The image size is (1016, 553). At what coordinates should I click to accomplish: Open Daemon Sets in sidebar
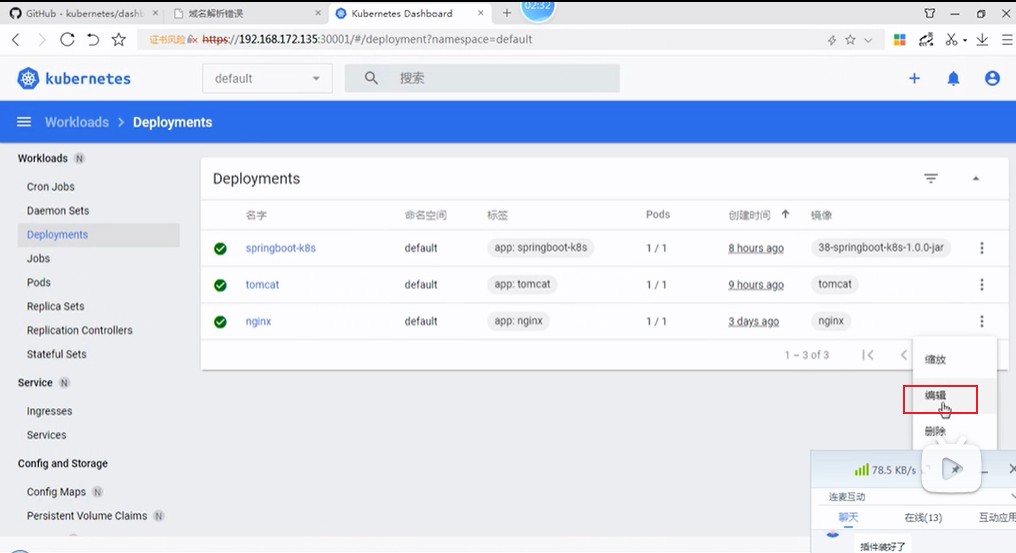[x=58, y=211]
